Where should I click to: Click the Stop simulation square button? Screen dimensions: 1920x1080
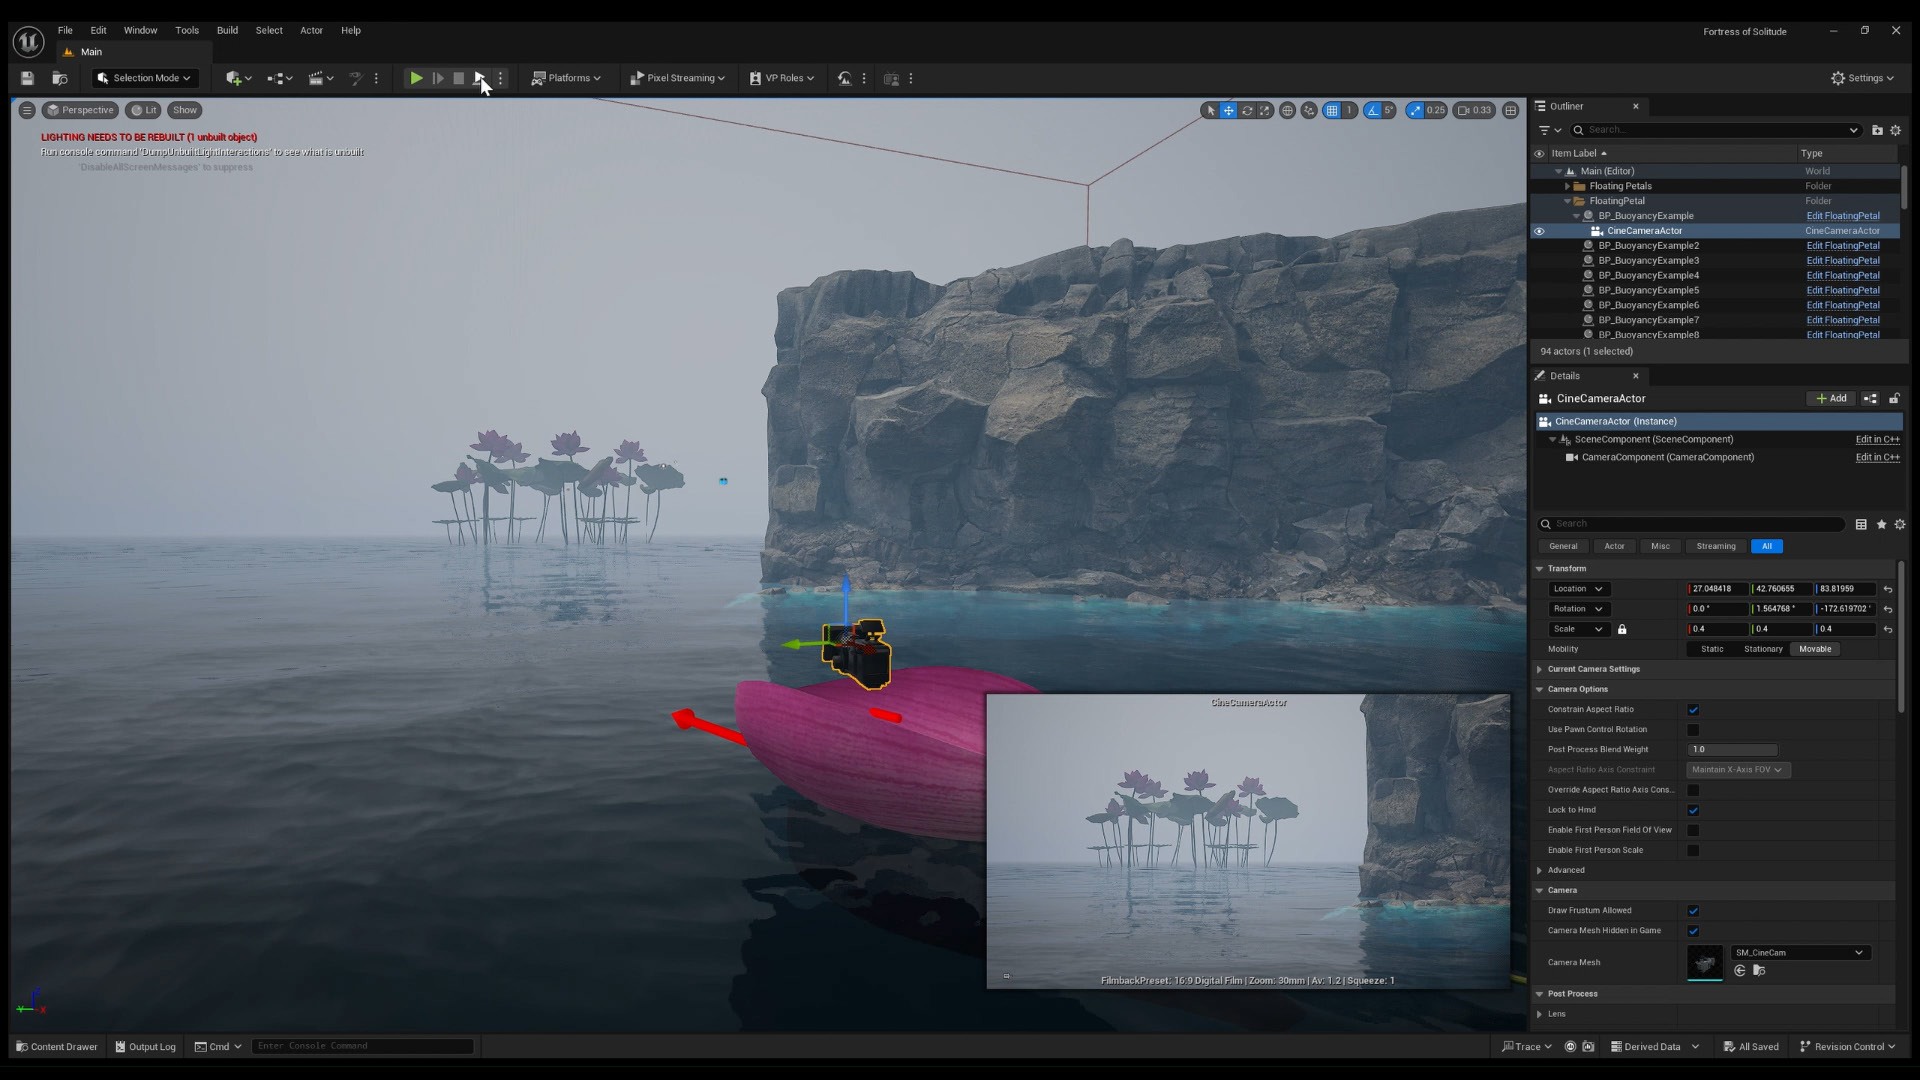458,78
